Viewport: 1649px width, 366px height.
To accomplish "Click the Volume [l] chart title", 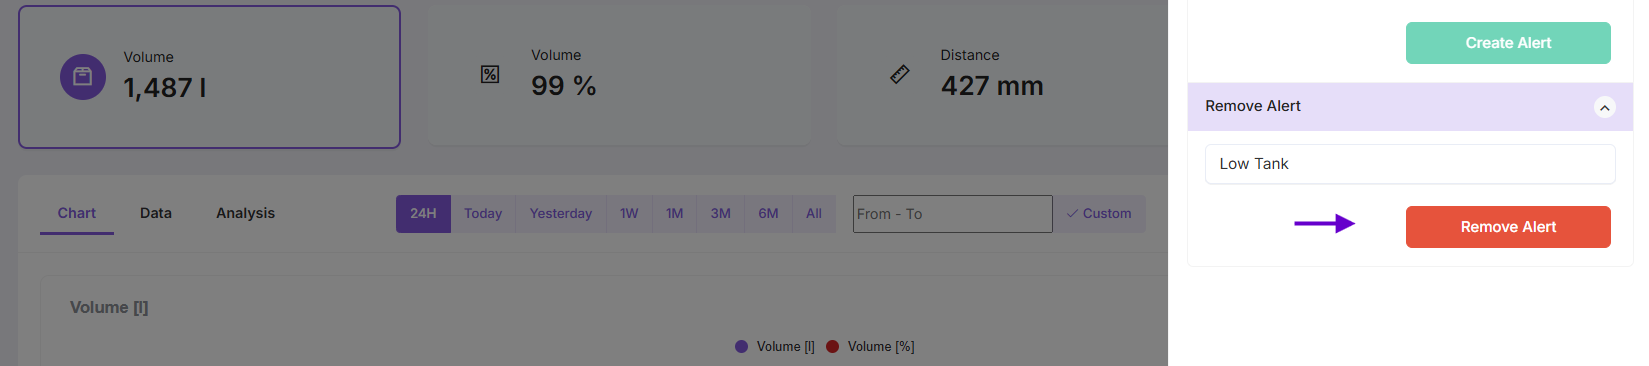I will pos(109,308).
